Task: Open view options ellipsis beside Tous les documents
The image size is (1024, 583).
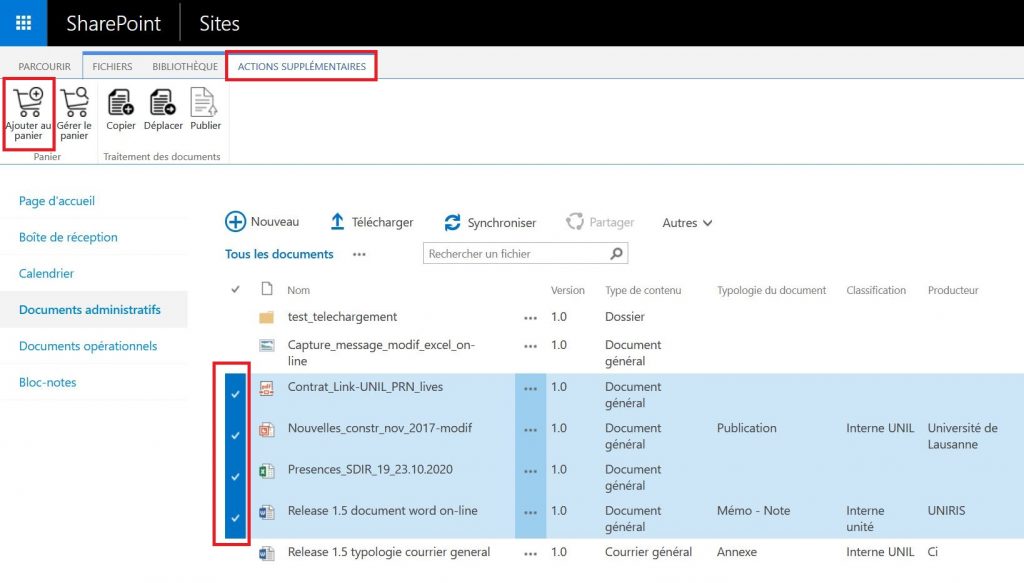Action: point(359,254)
